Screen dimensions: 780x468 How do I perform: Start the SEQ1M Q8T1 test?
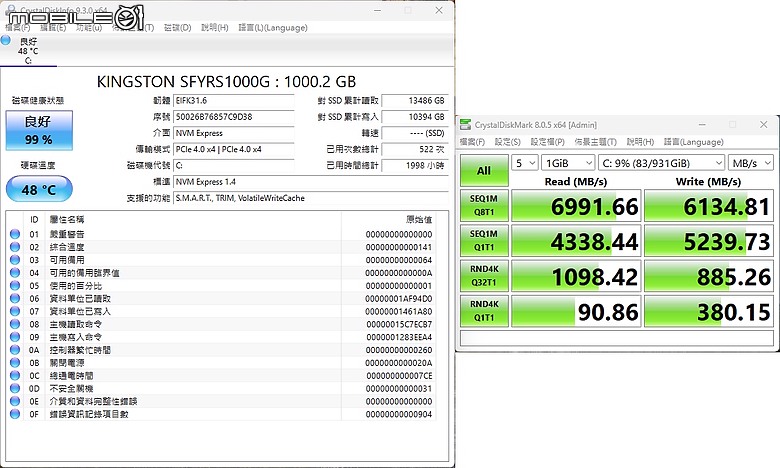click(x=484, y=205)
